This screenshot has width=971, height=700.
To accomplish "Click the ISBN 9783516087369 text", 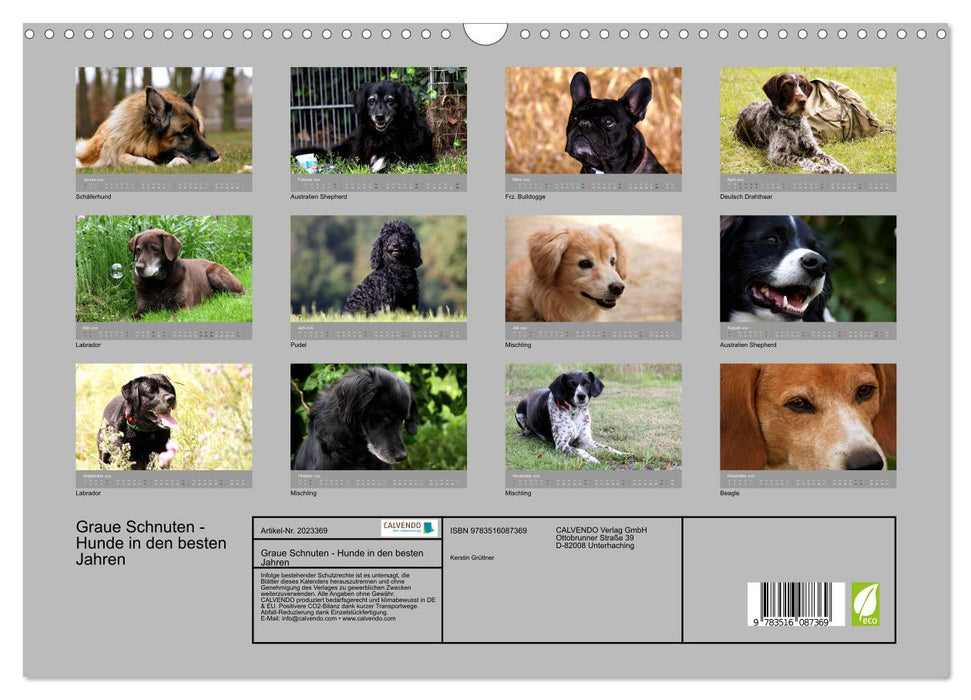I will (490, 530).
